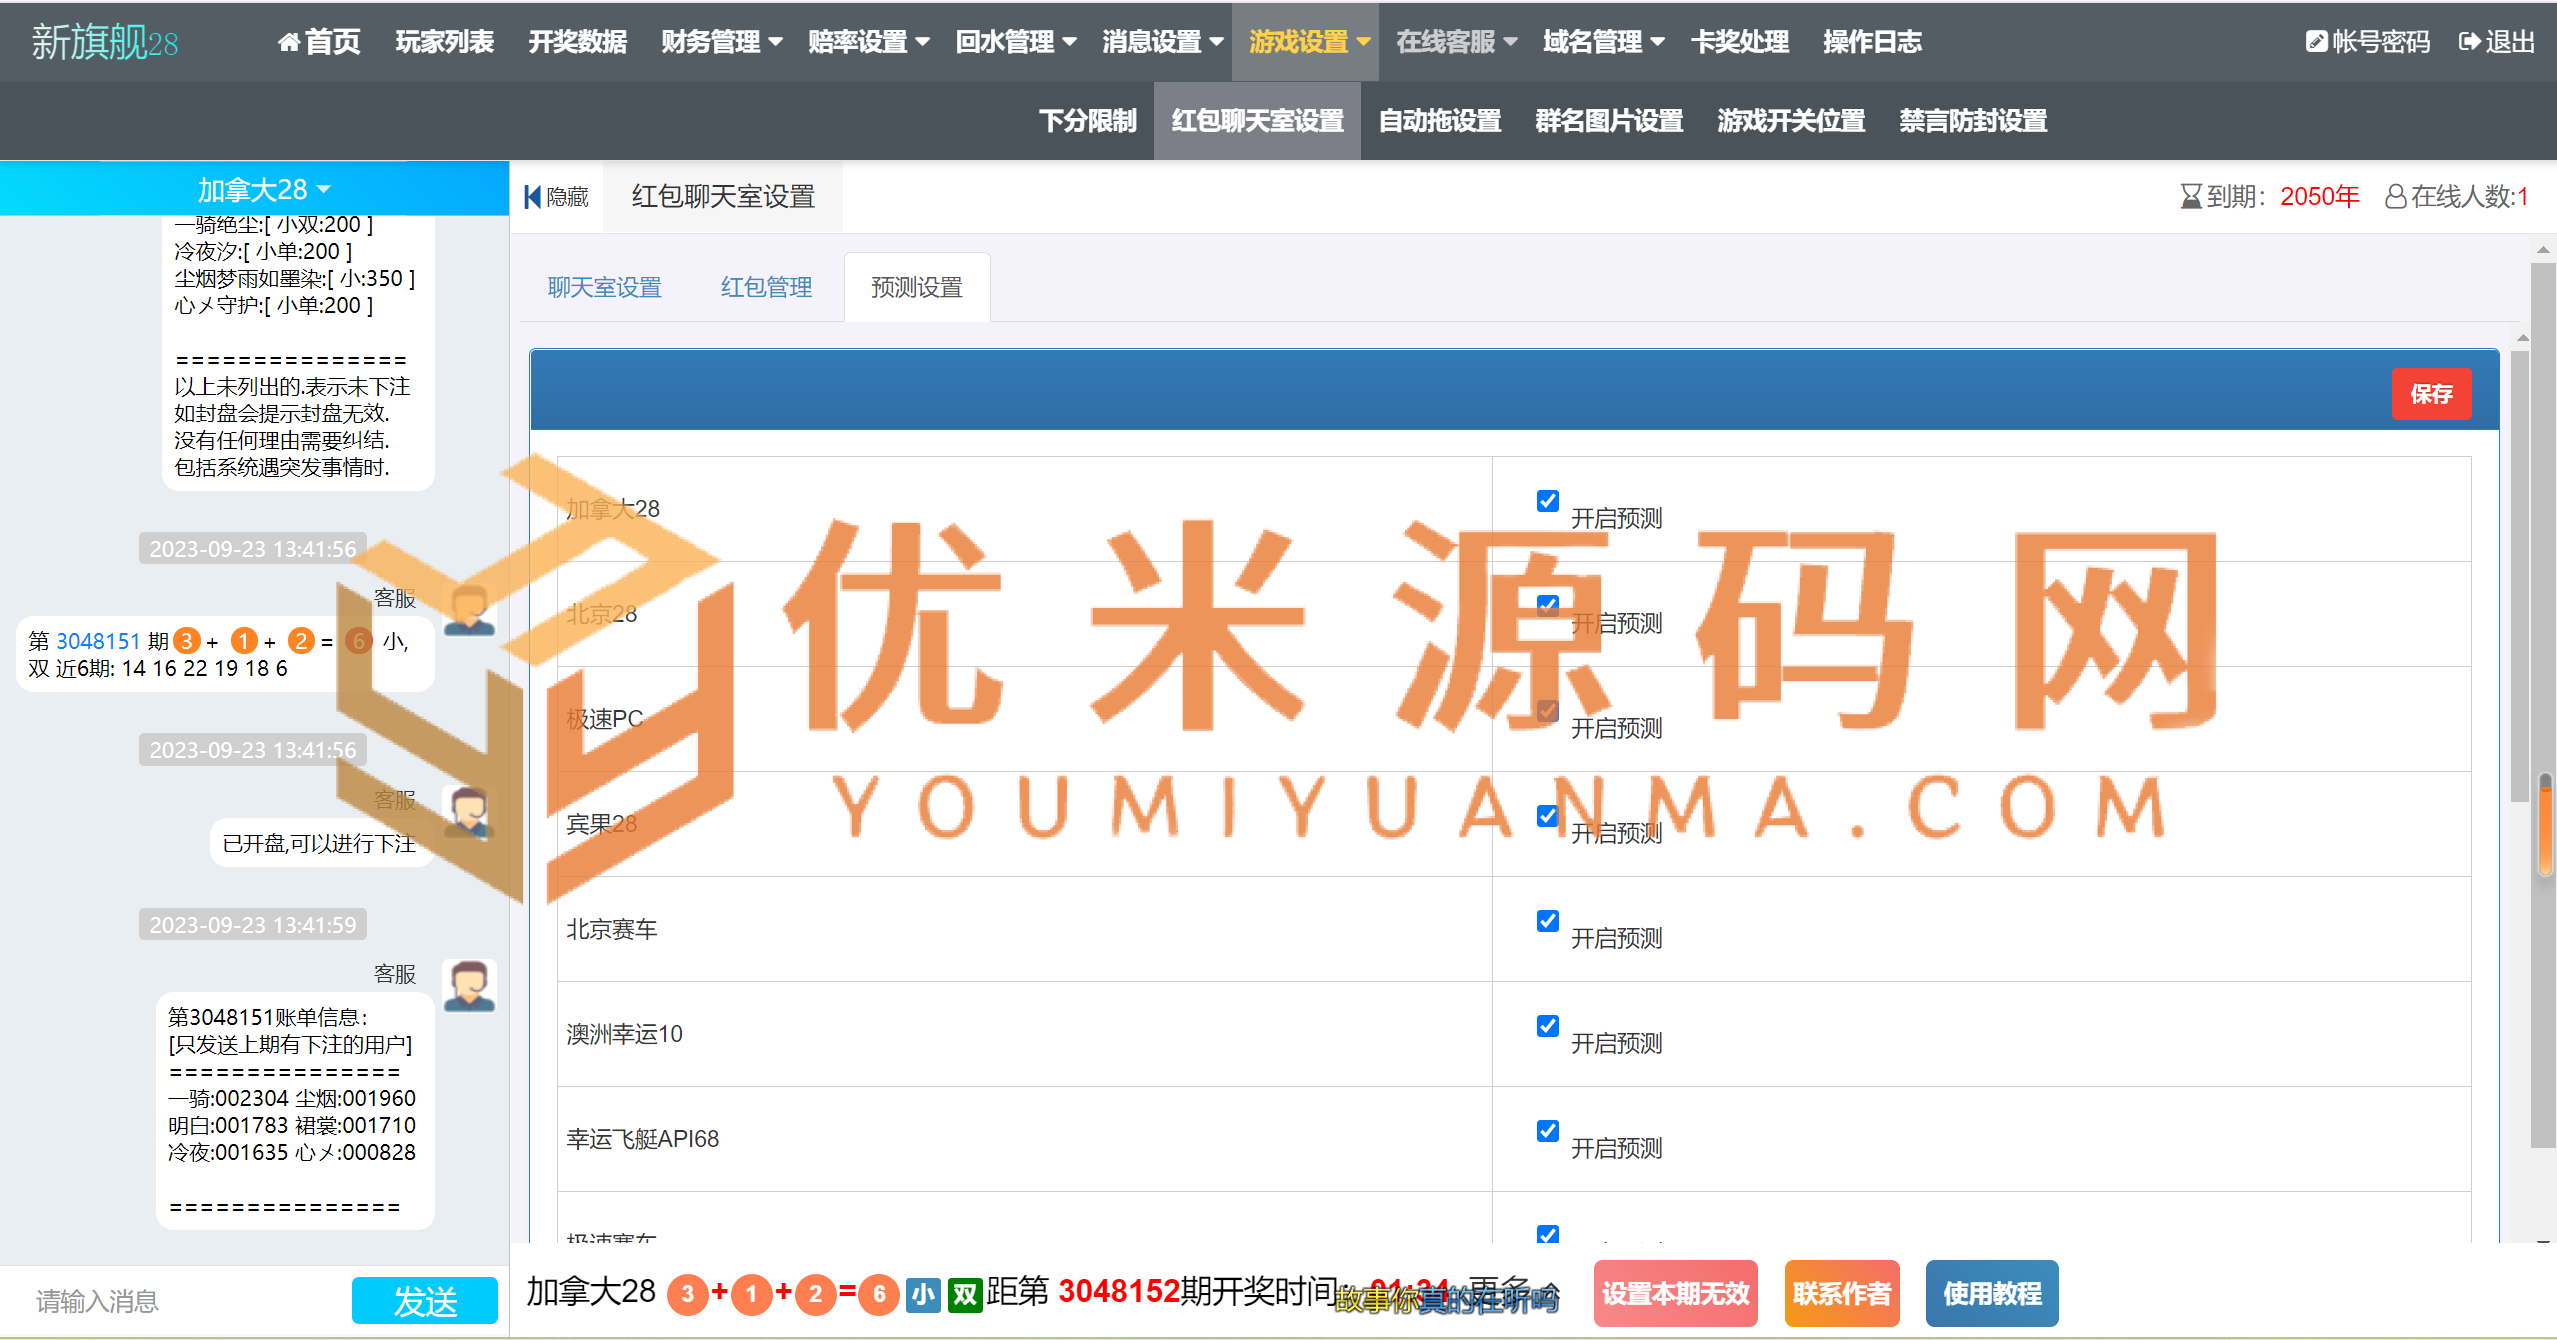Click the 红包聊天室设置 page tab header
This screenshot has width=2557, height=1340.
(723, 197)
